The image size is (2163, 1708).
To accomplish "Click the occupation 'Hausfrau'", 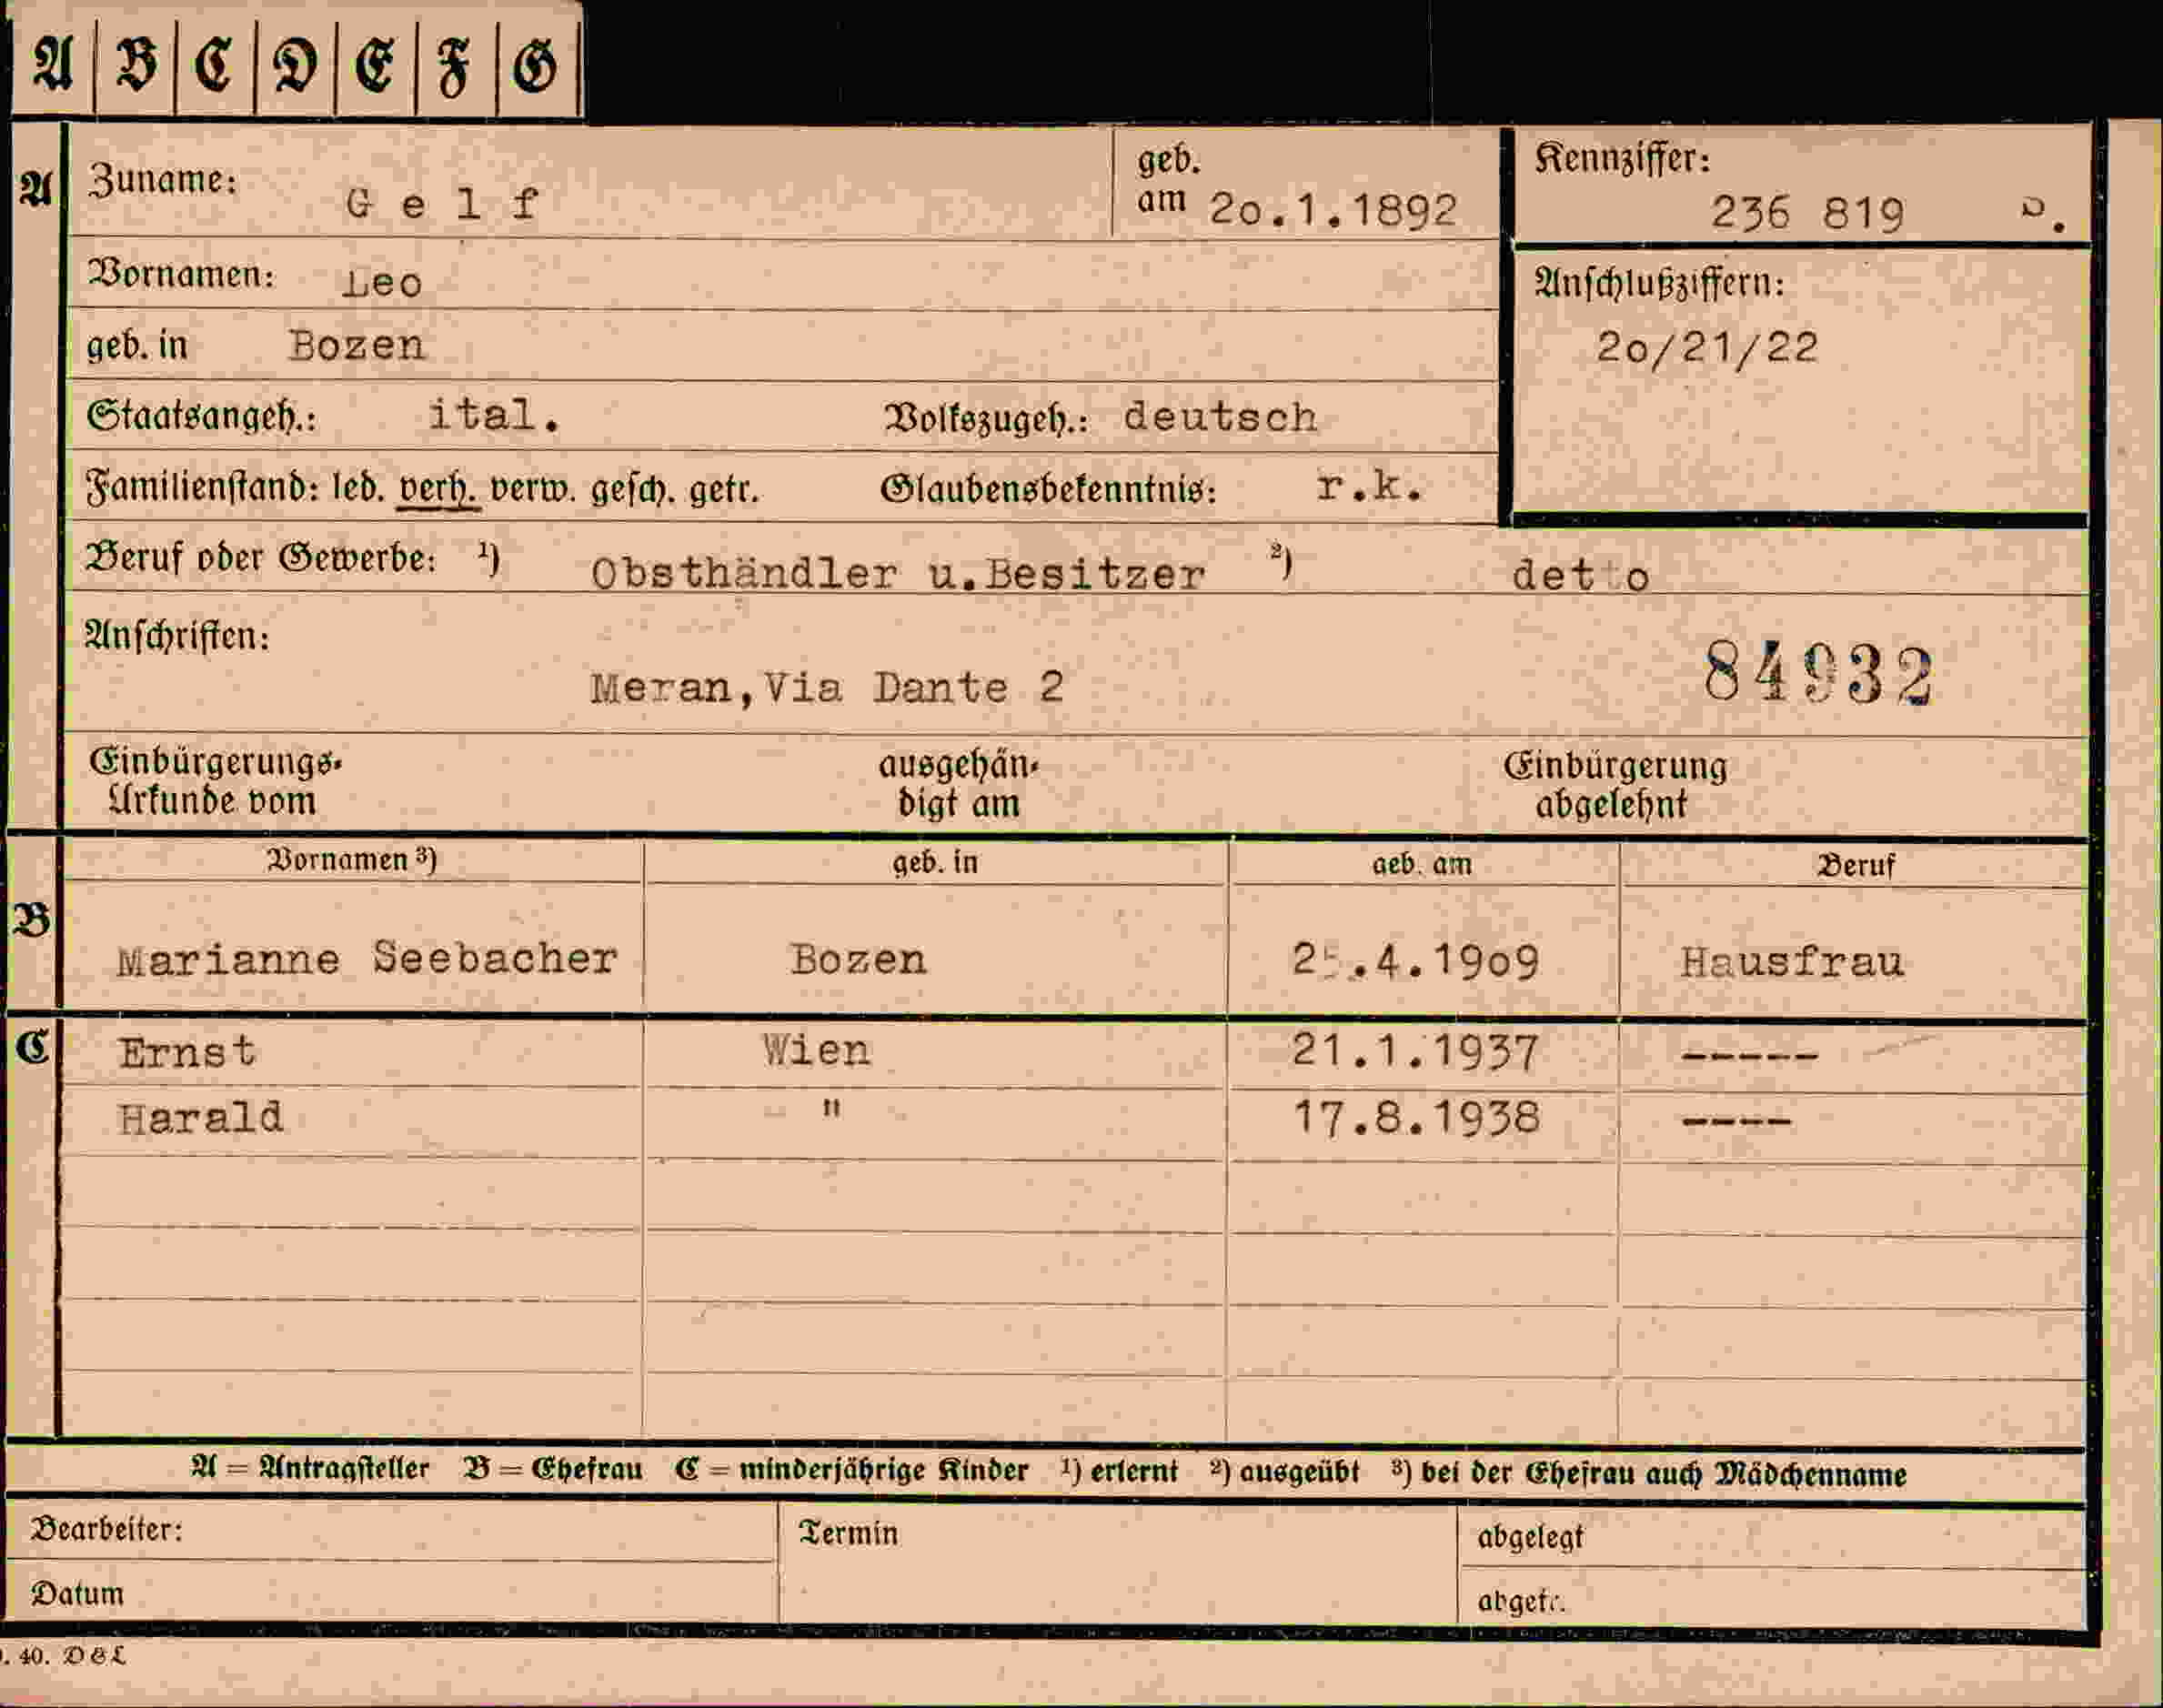I will tap(1791, 963).
